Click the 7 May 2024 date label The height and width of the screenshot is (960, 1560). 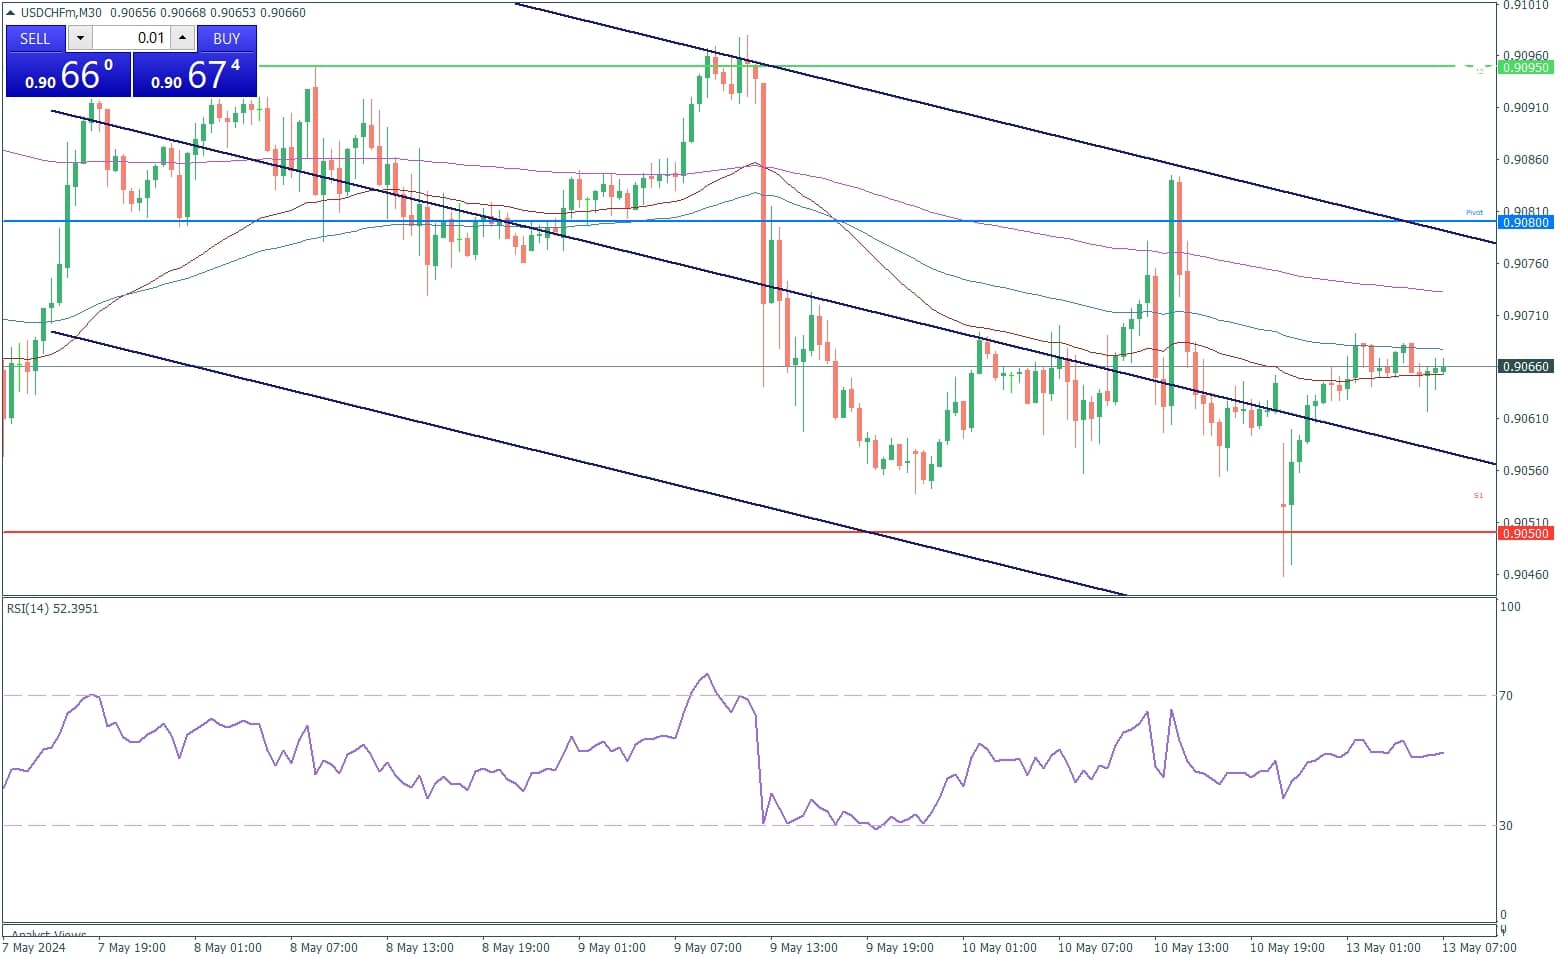point(34,948)
